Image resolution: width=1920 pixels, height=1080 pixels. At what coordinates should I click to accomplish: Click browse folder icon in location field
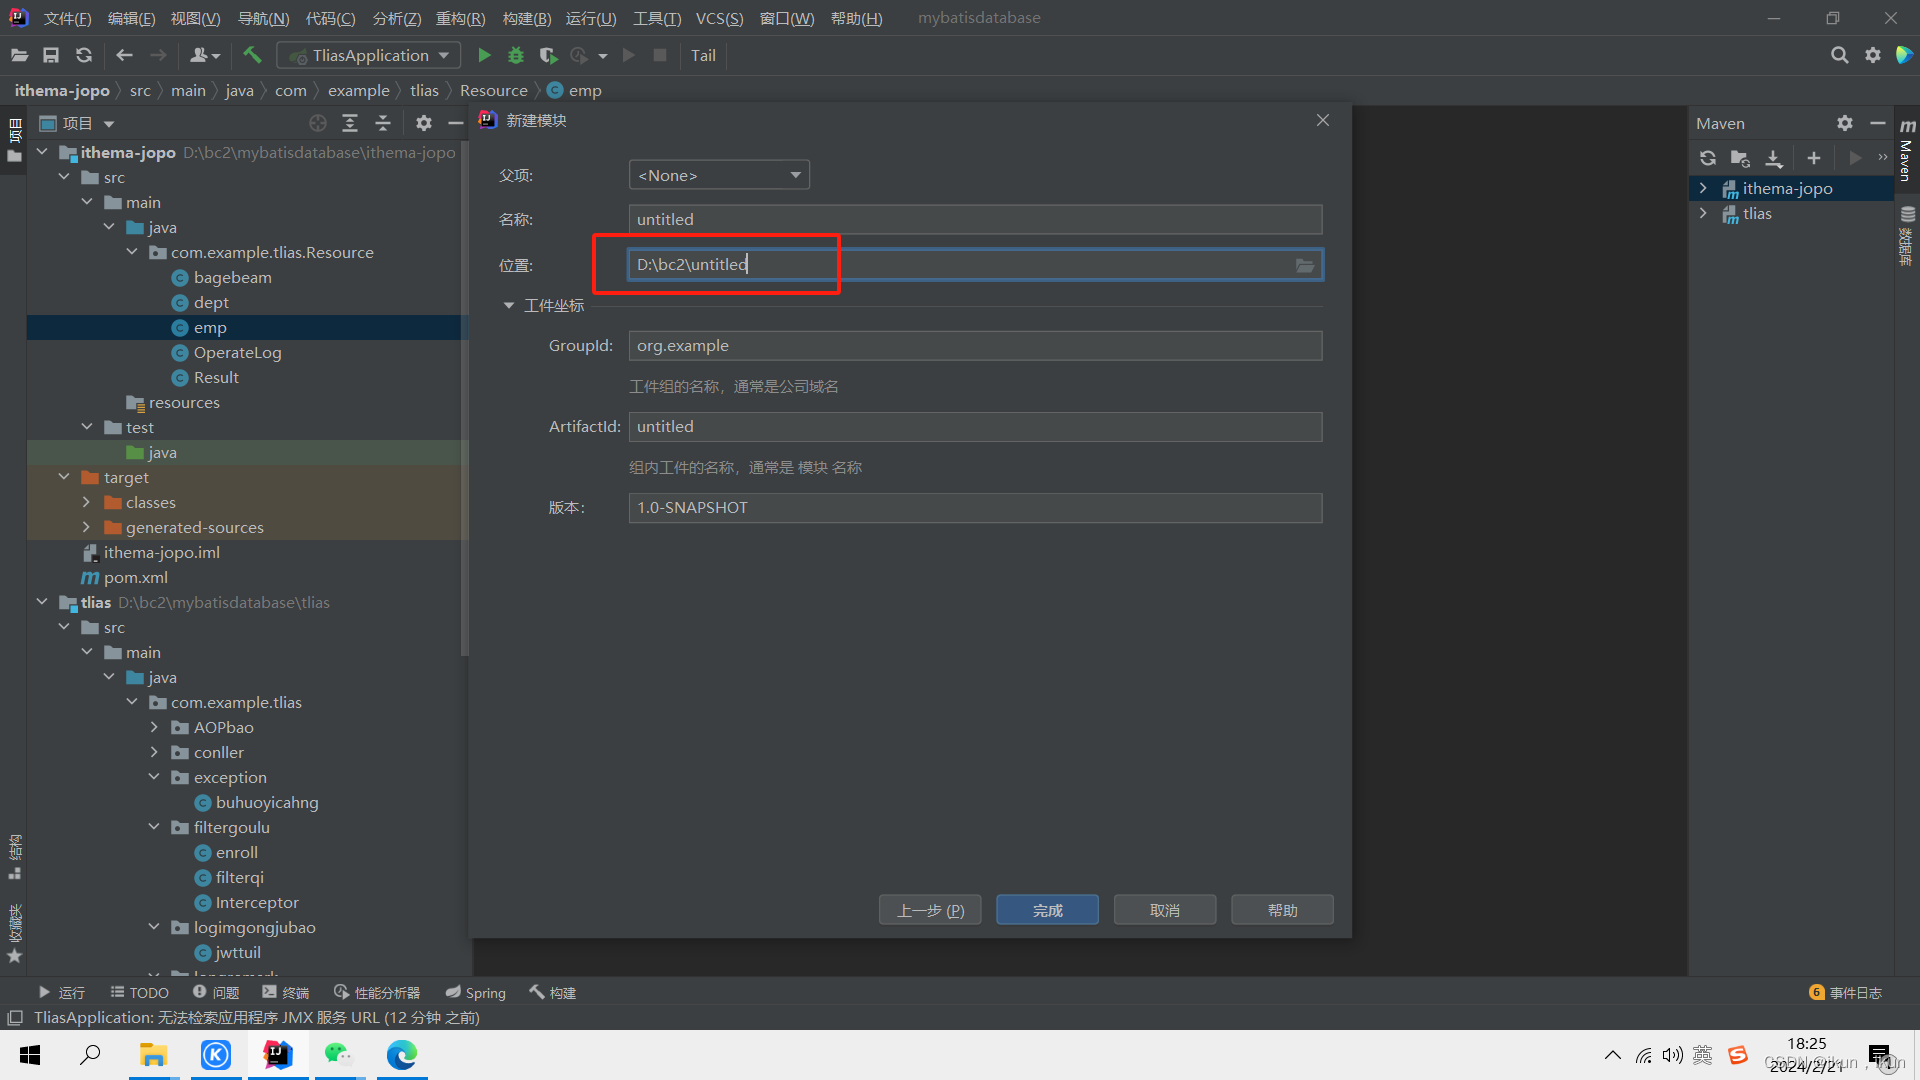[1304, 265]
